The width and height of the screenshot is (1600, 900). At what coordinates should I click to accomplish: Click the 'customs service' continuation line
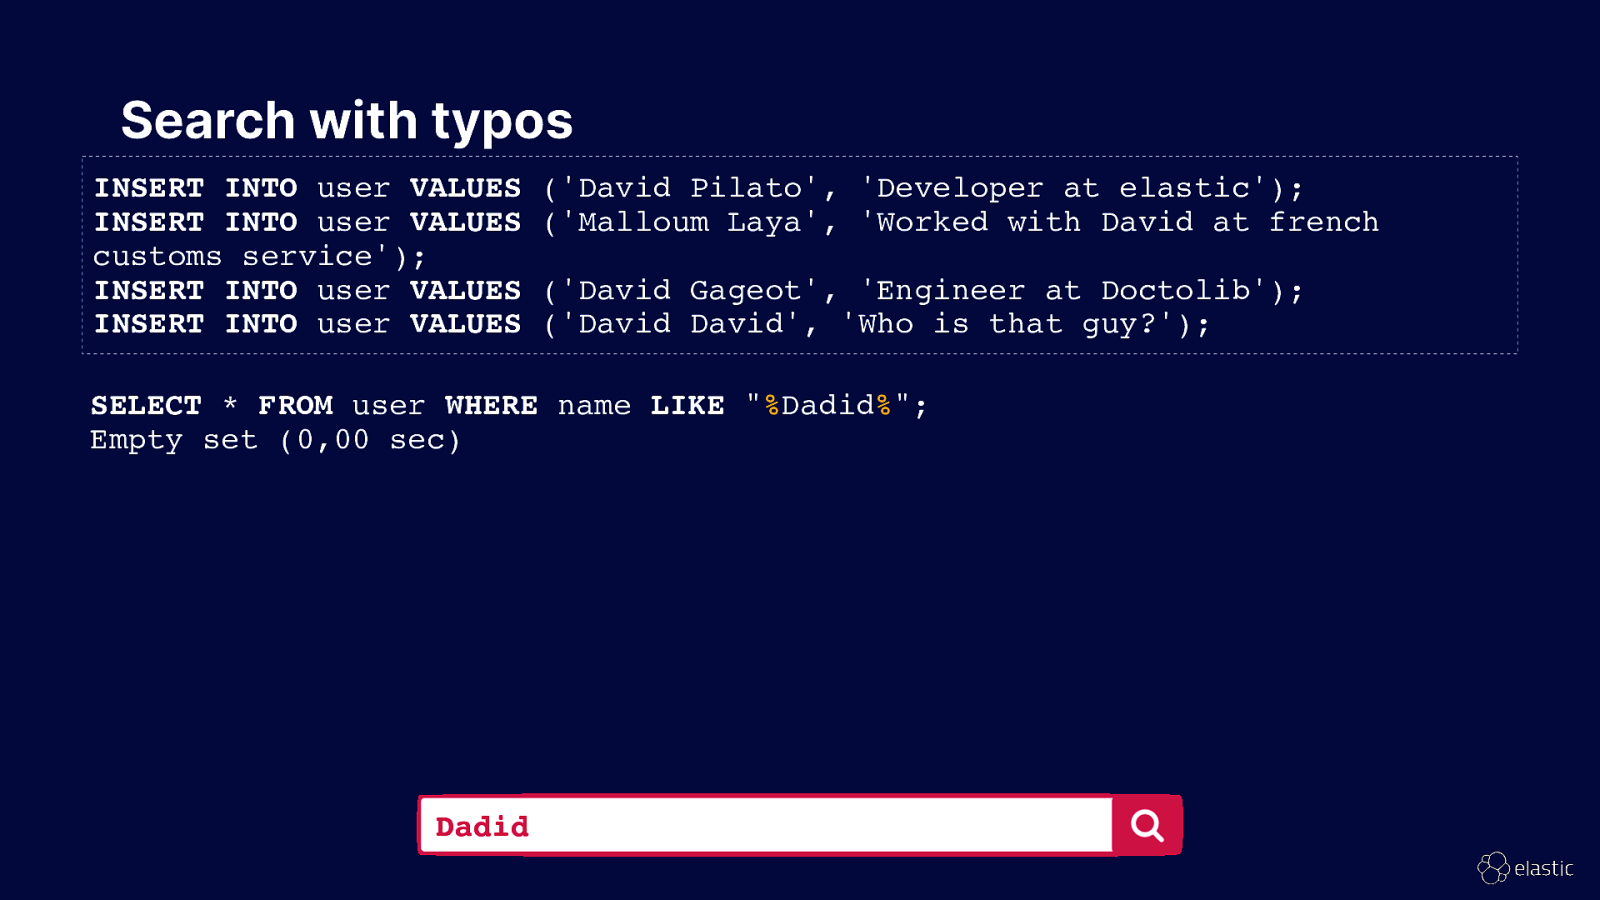(259, 257)
